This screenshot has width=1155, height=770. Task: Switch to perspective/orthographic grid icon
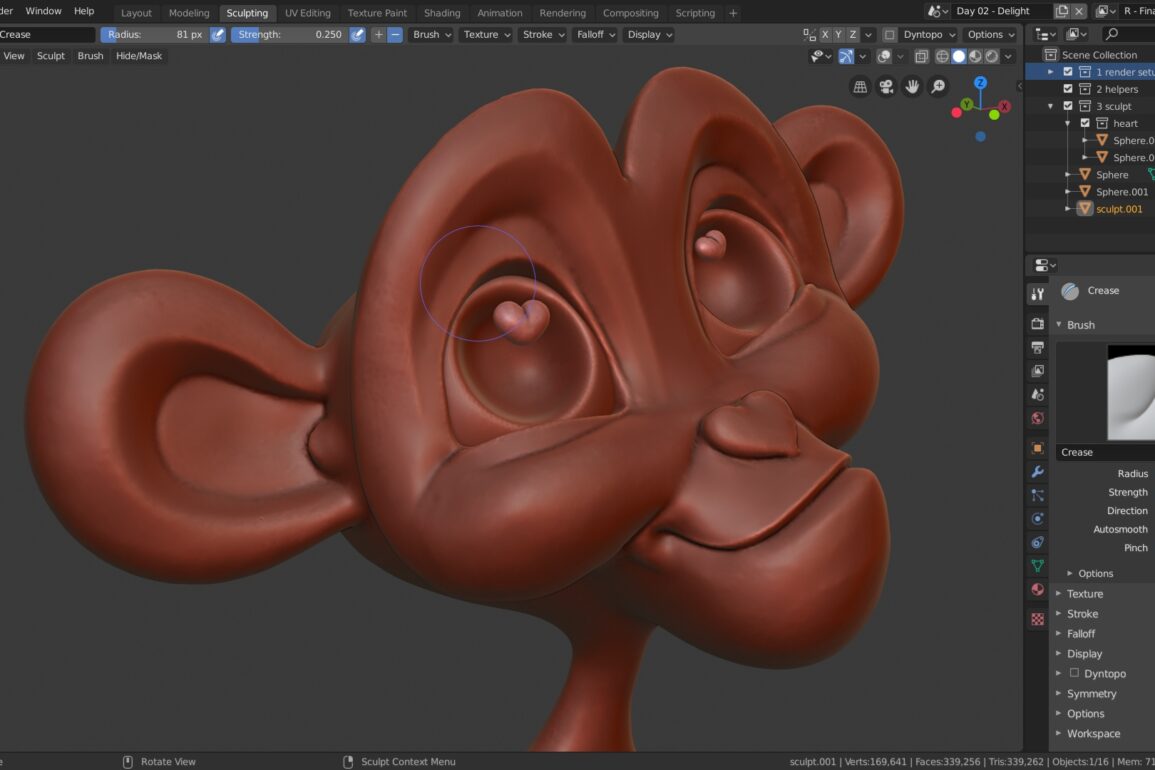click(860, 87)
